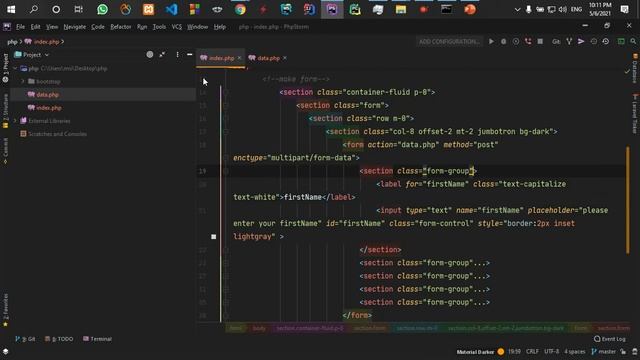Click the Favorites side tab

[x=5, y=310]
